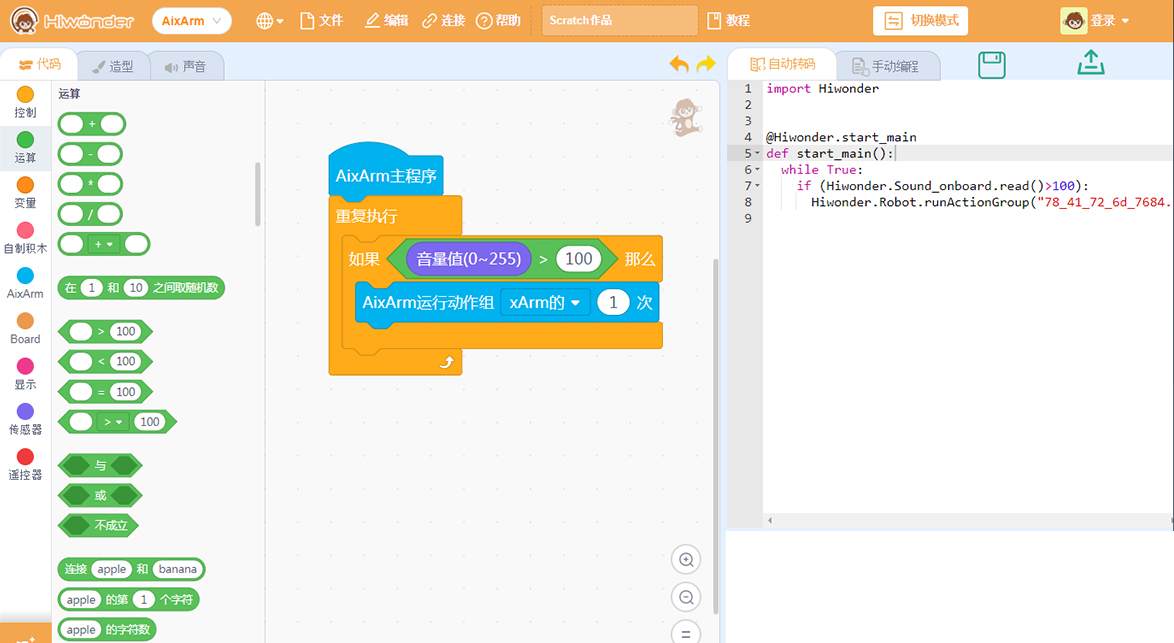Click the workspace reset zoom button

click(686, 633)
